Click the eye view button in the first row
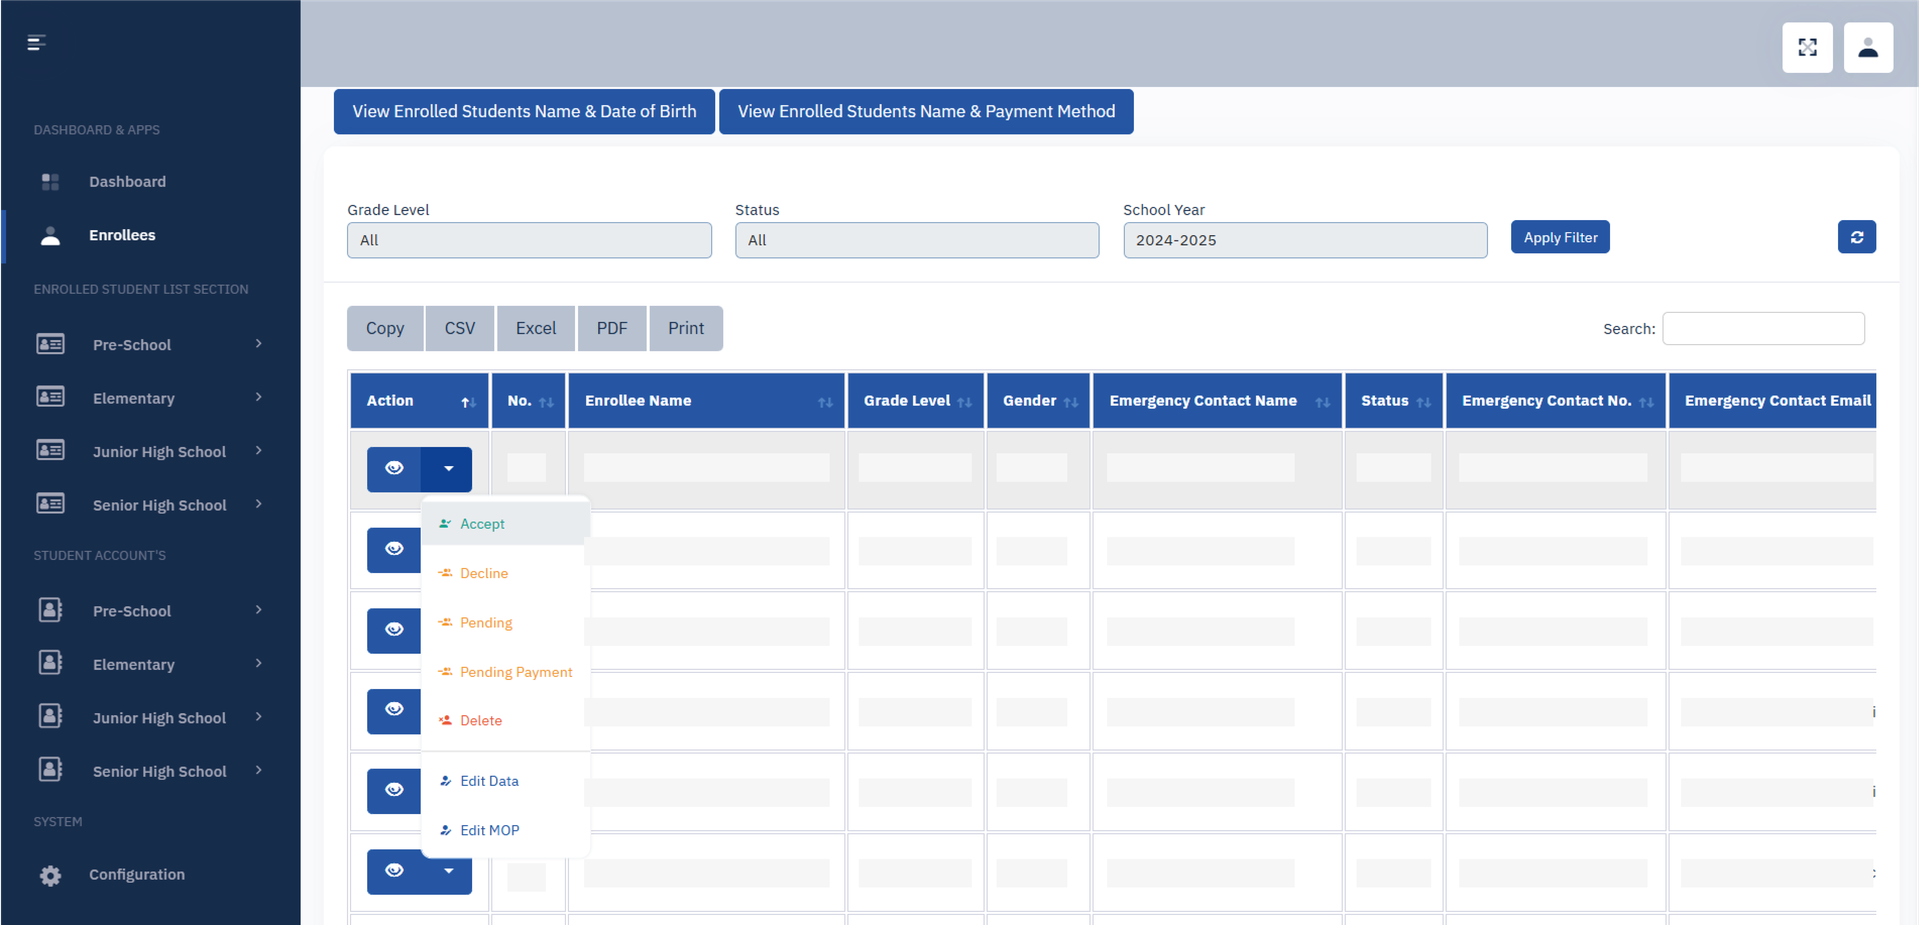Screen dimensions: 1920x925 coord(394,469)
